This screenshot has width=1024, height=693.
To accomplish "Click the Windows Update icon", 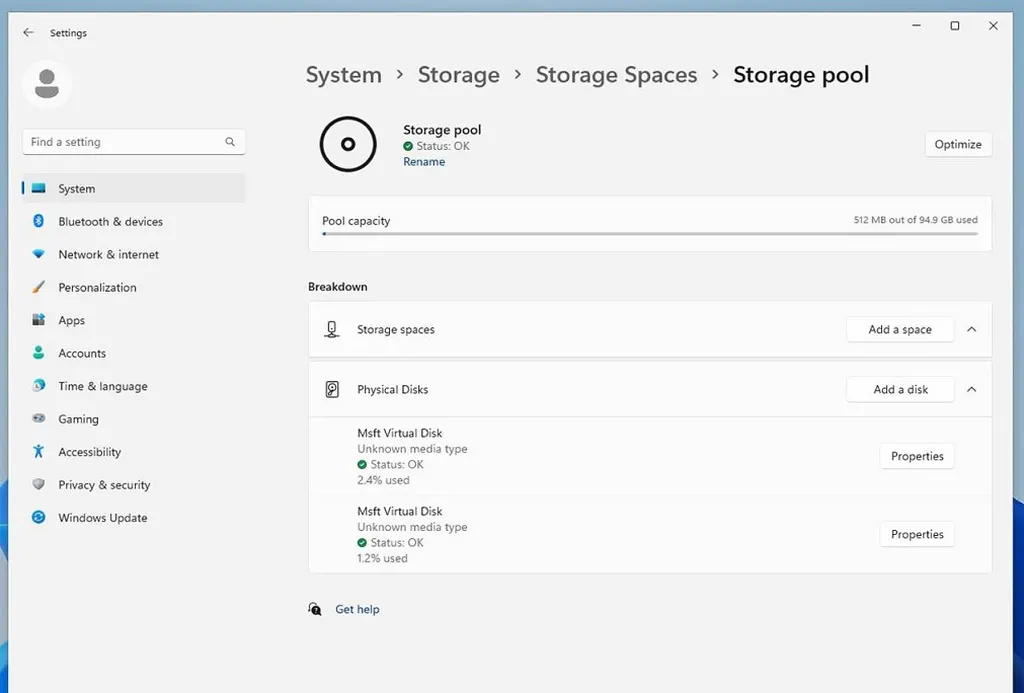I will [x=38, y=518].
